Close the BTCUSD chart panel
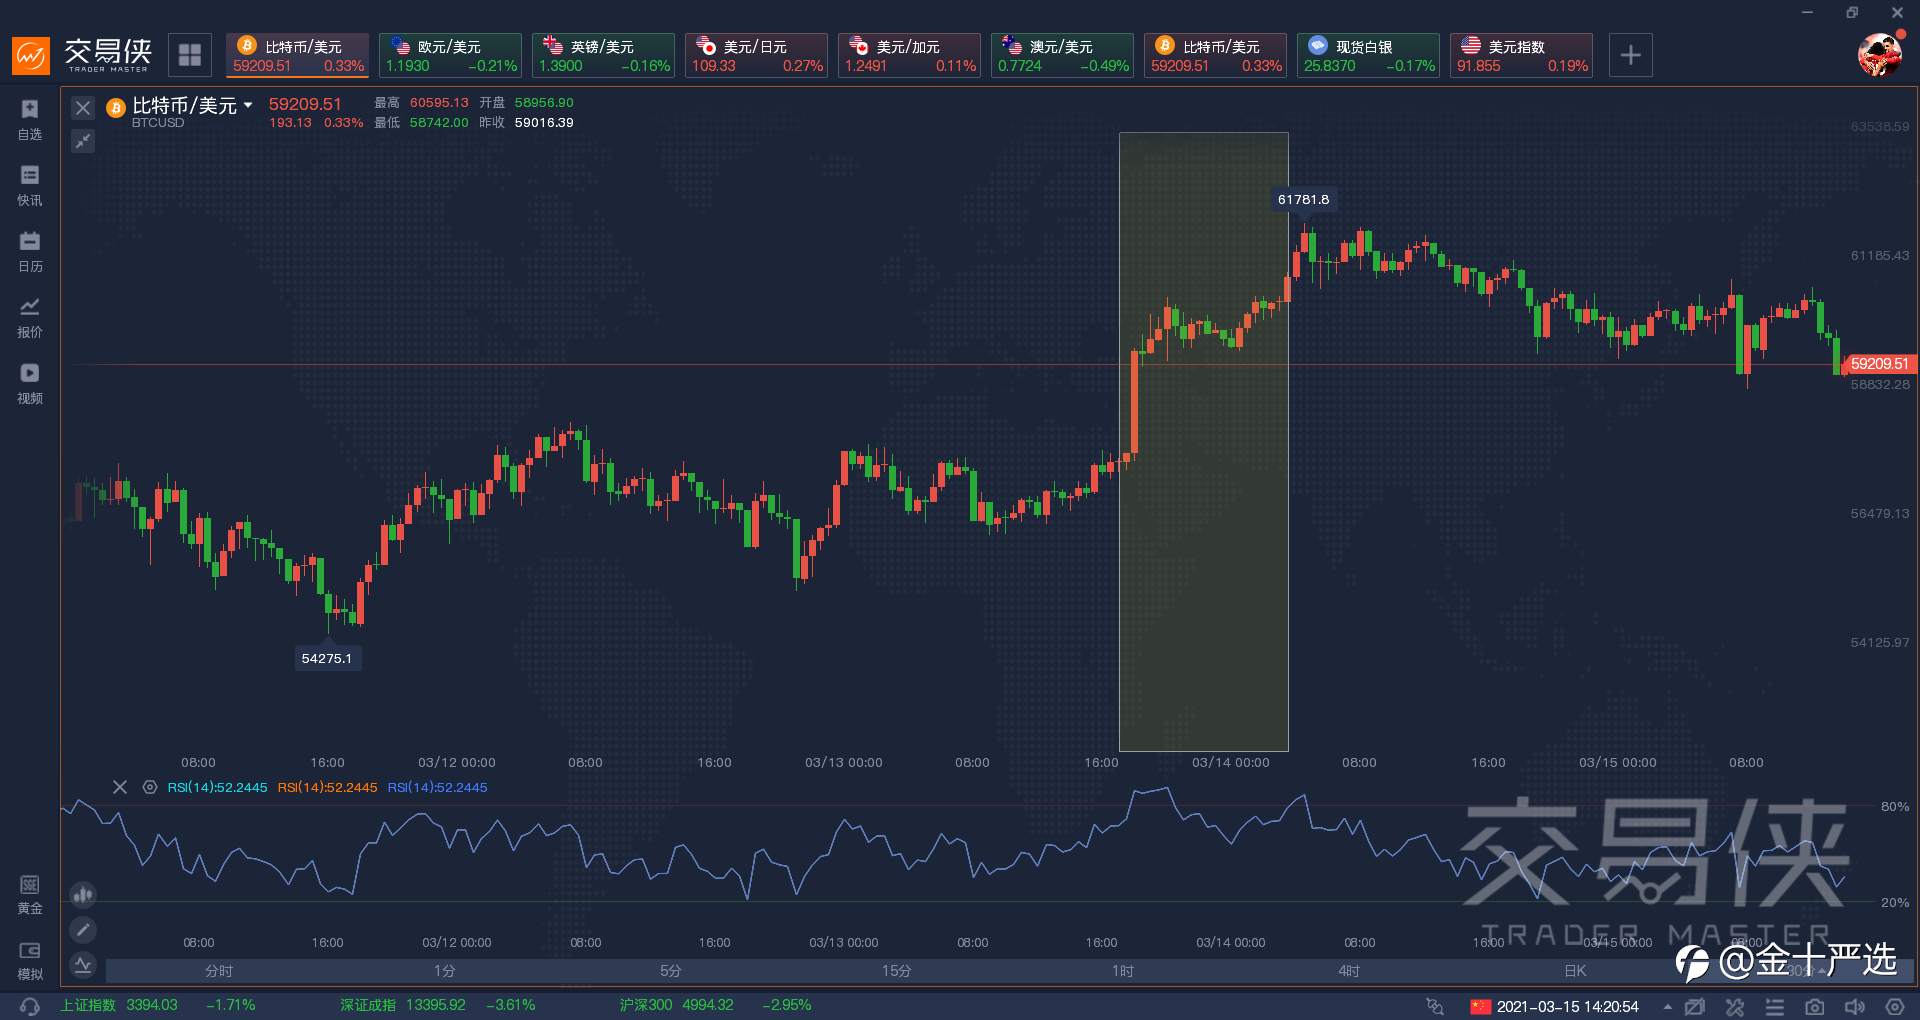The height and width of the screenshot is (1020, 1920). click(x=83, y=108)
